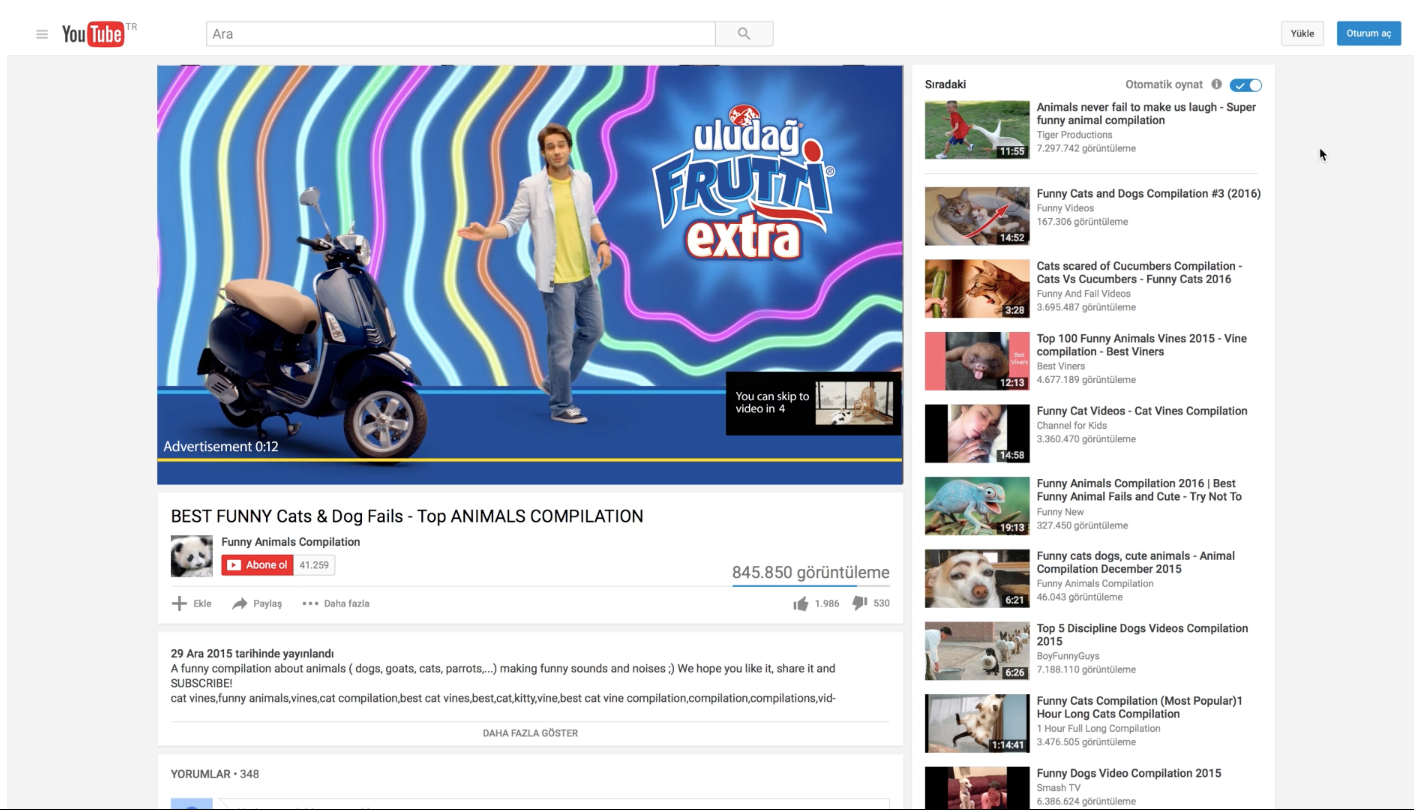Open Top 5 Discipline Dogs Videos Compilation
Image resolution: width=1414 pixels, height=810 pixels.
[1142, 635]
